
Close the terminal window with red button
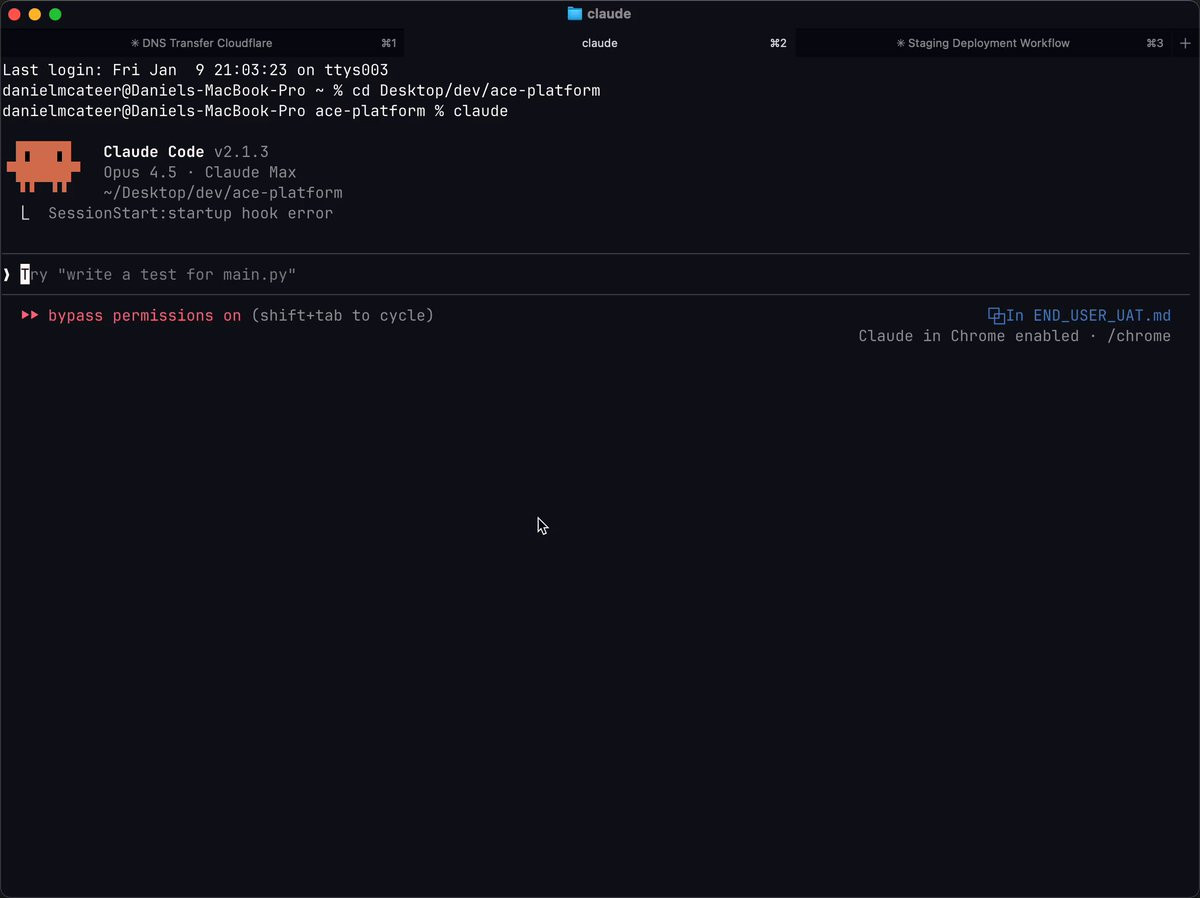(x=14, y=14)
